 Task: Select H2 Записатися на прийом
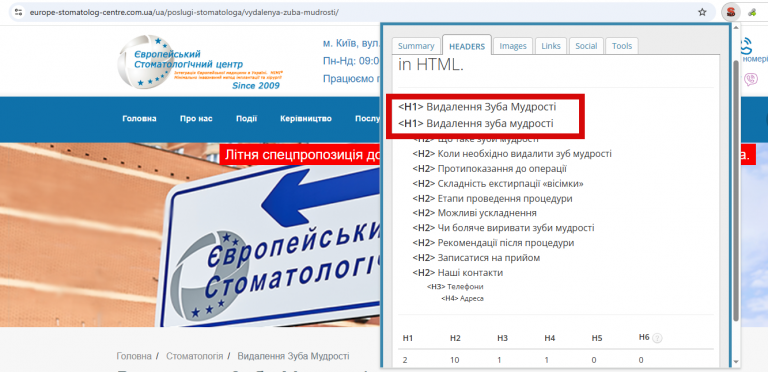click(476, 258)
